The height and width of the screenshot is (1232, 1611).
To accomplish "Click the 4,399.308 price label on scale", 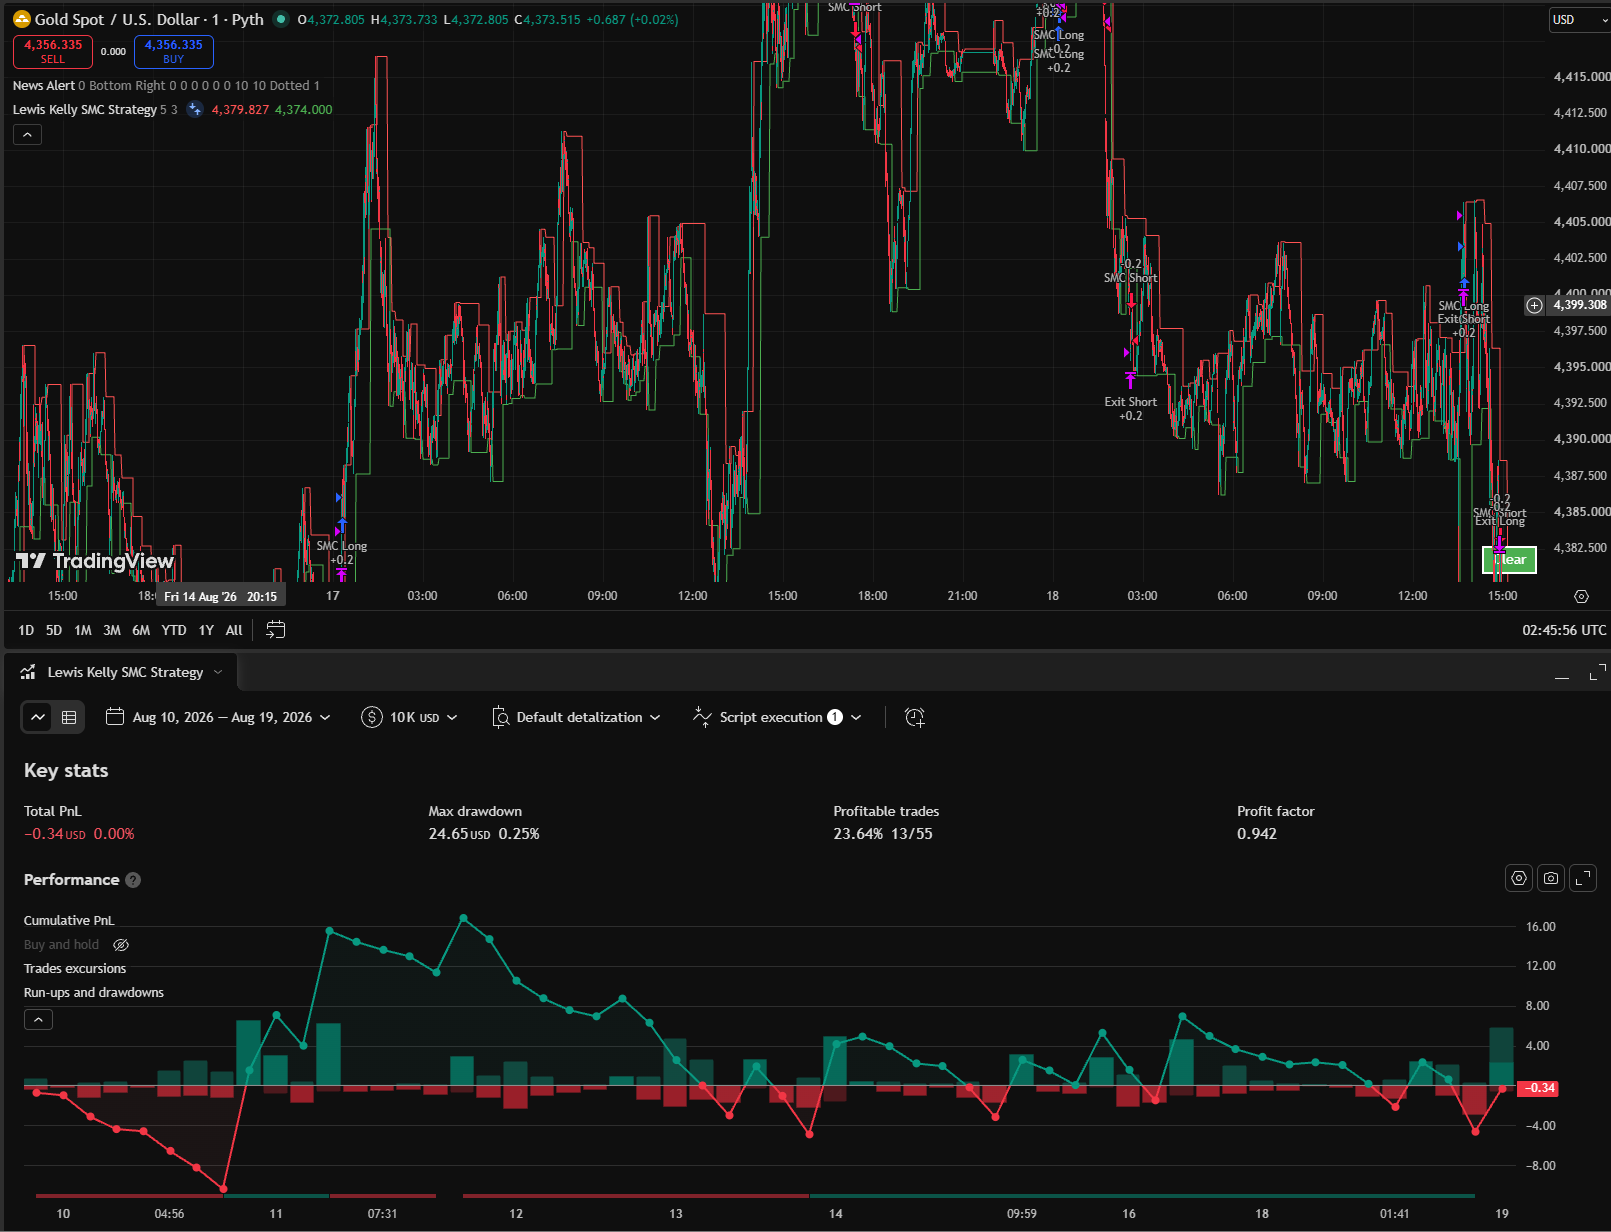I will click(1580, 305).
